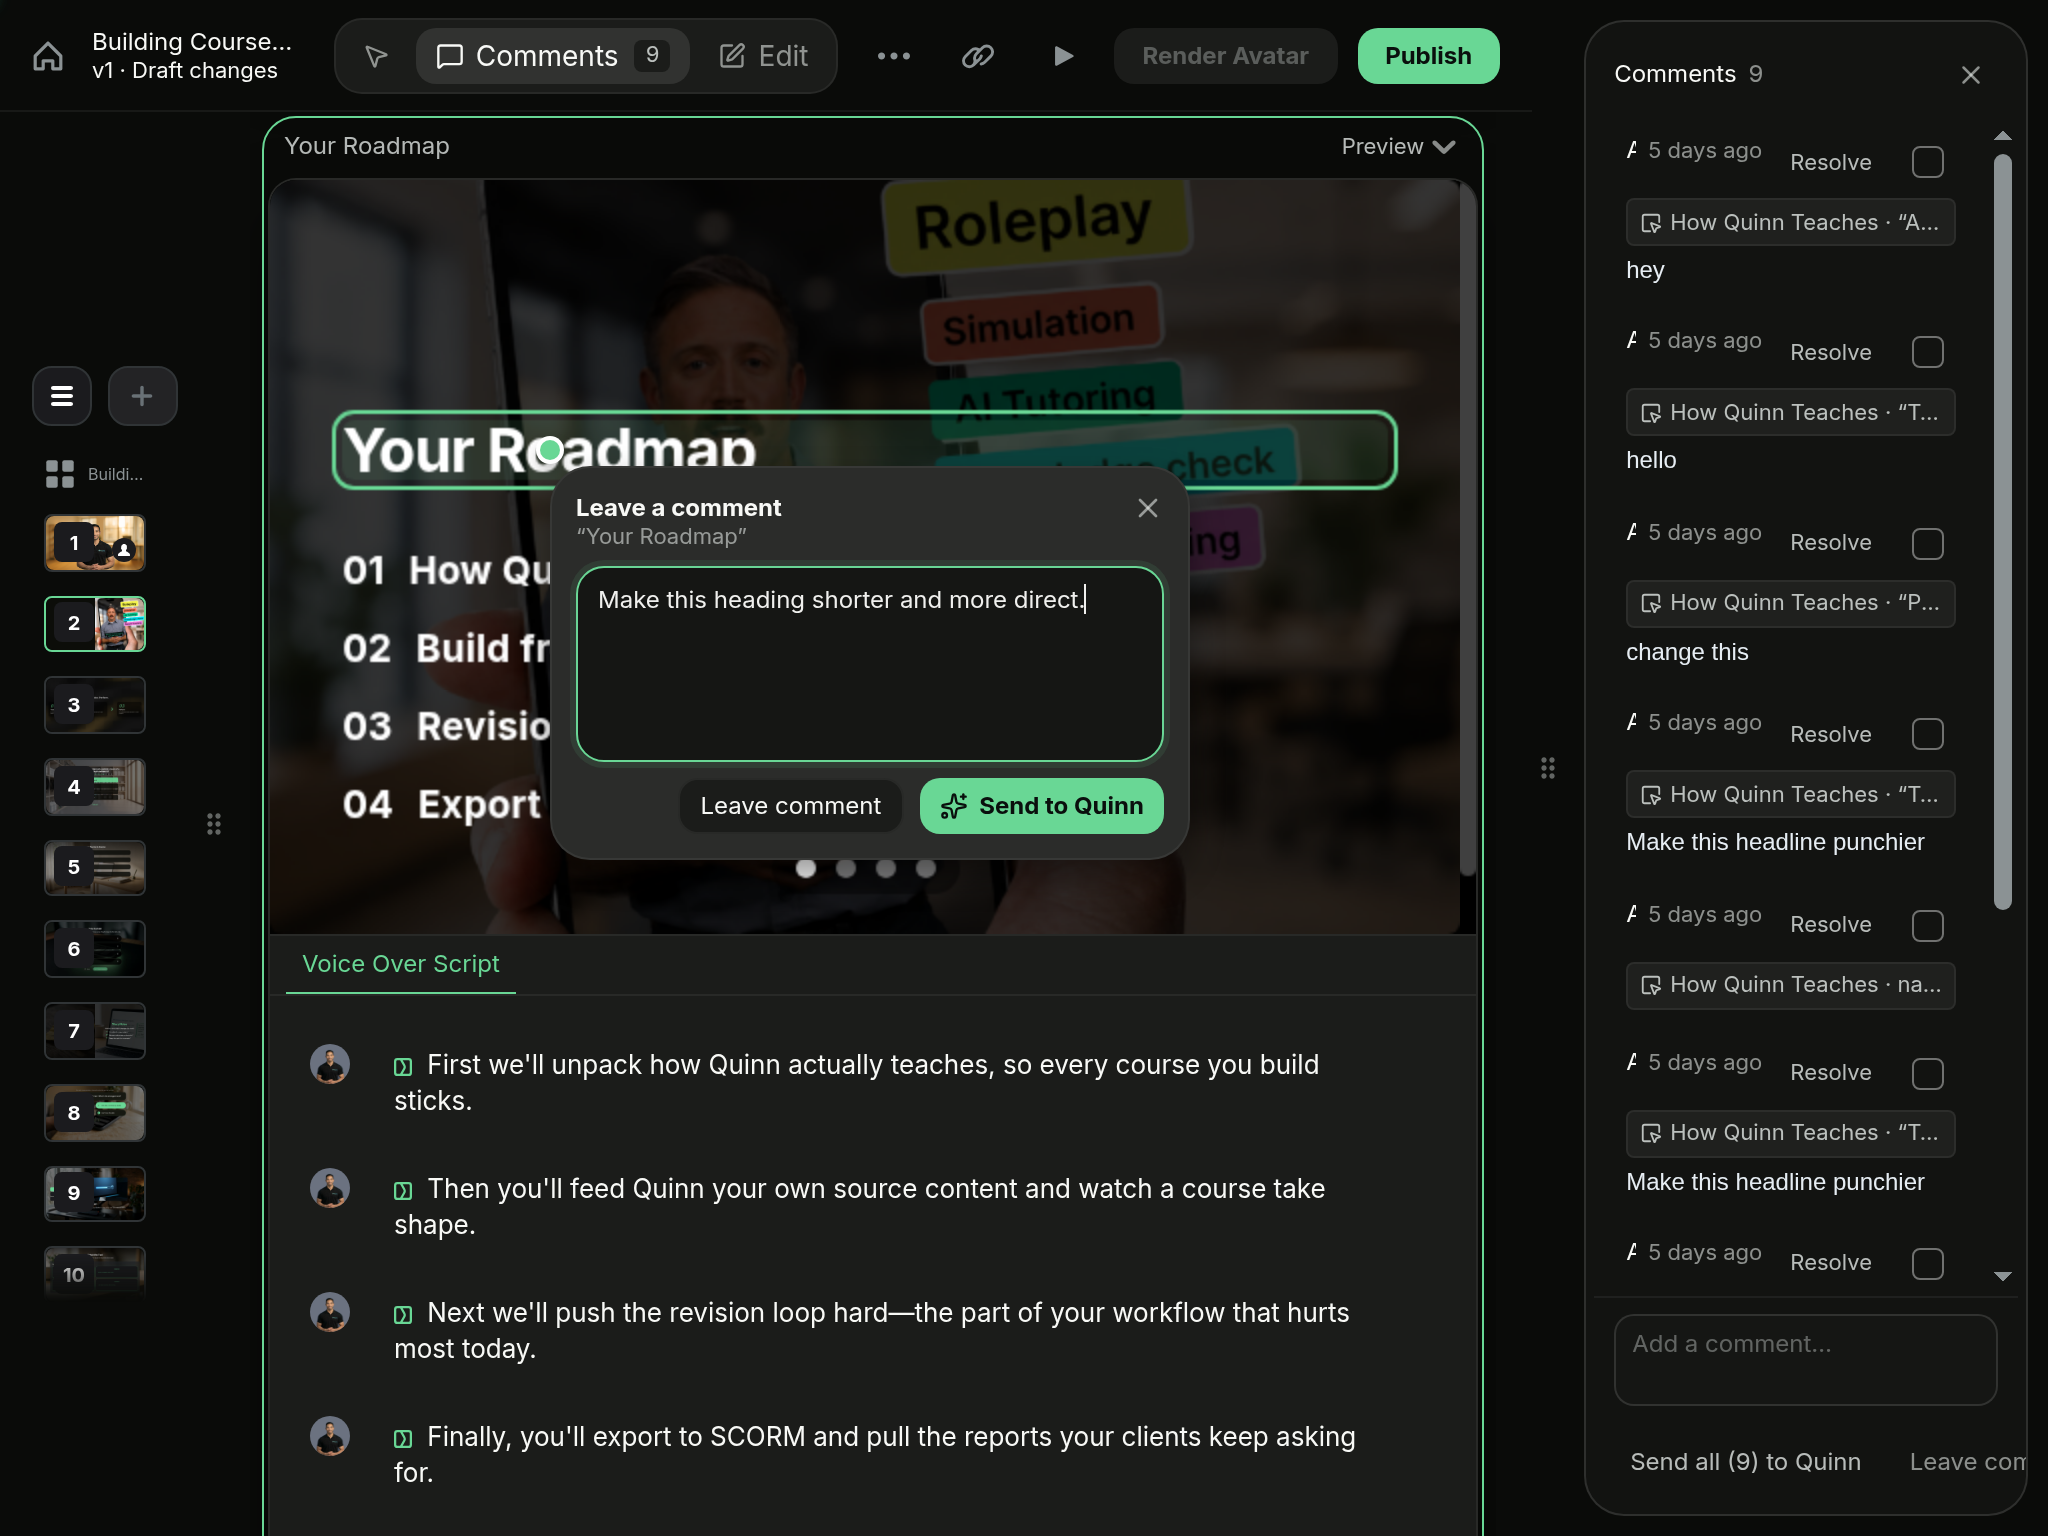Send the comment to Quinn
This screenshot has width=2048, height=1536.
tap(1041, 806)
